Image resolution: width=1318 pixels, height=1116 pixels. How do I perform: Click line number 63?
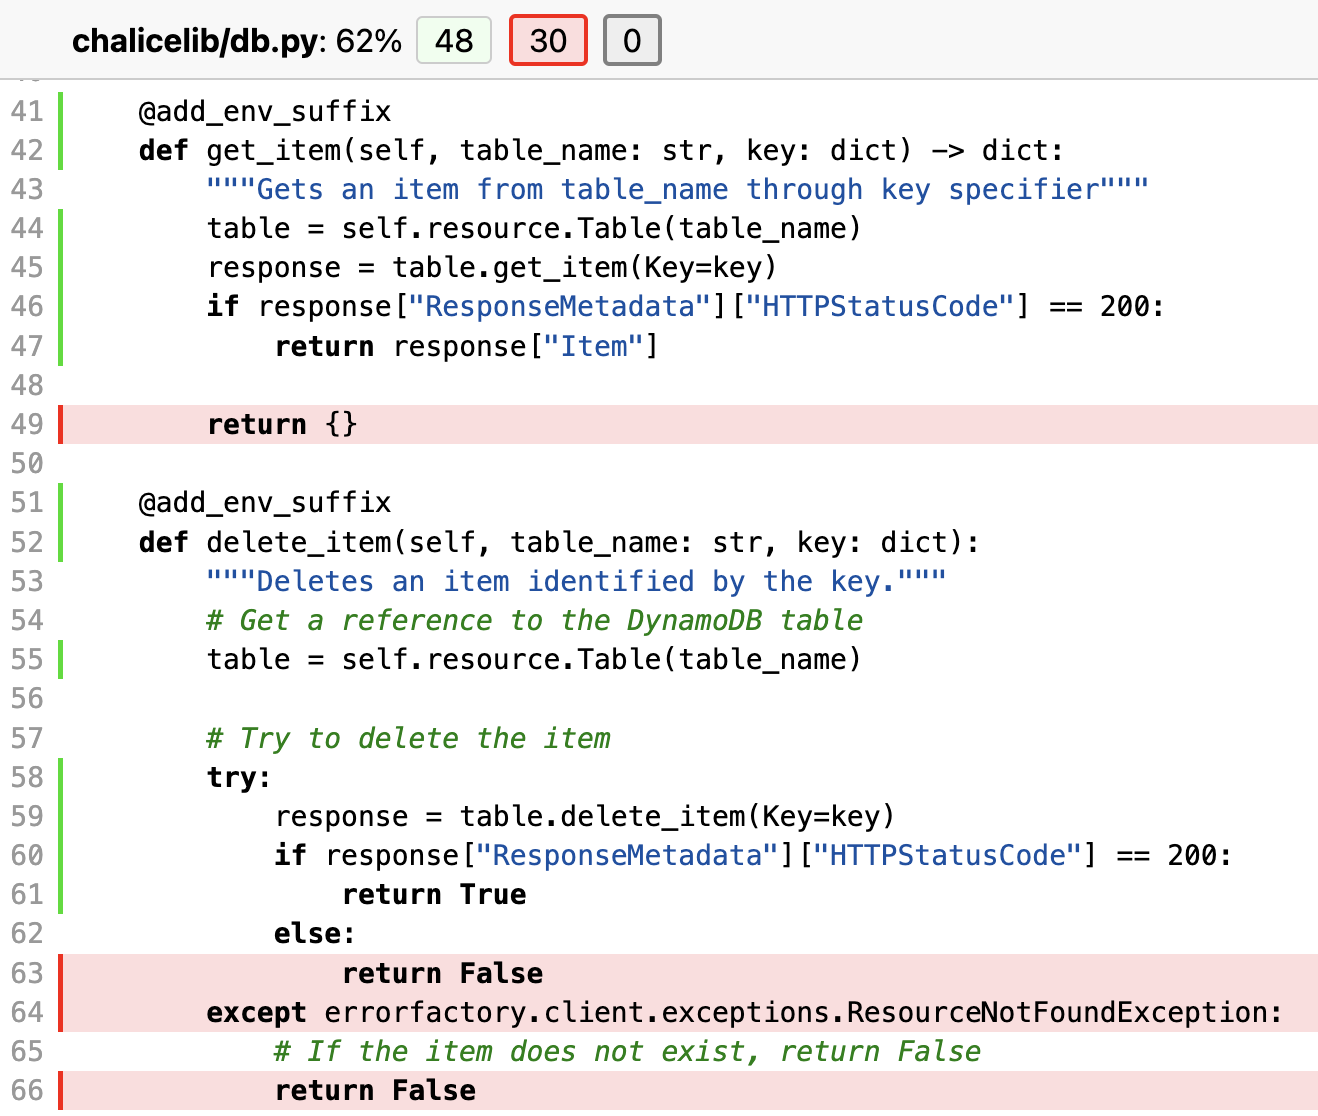27,973
